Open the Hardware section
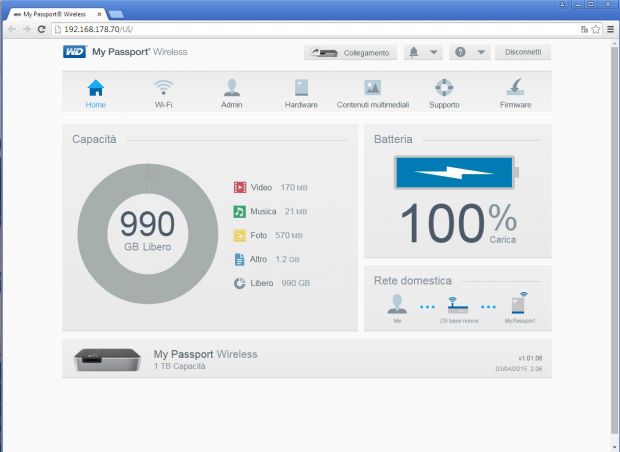Viewport: 620px width, 452px height. tap(301, 93)
